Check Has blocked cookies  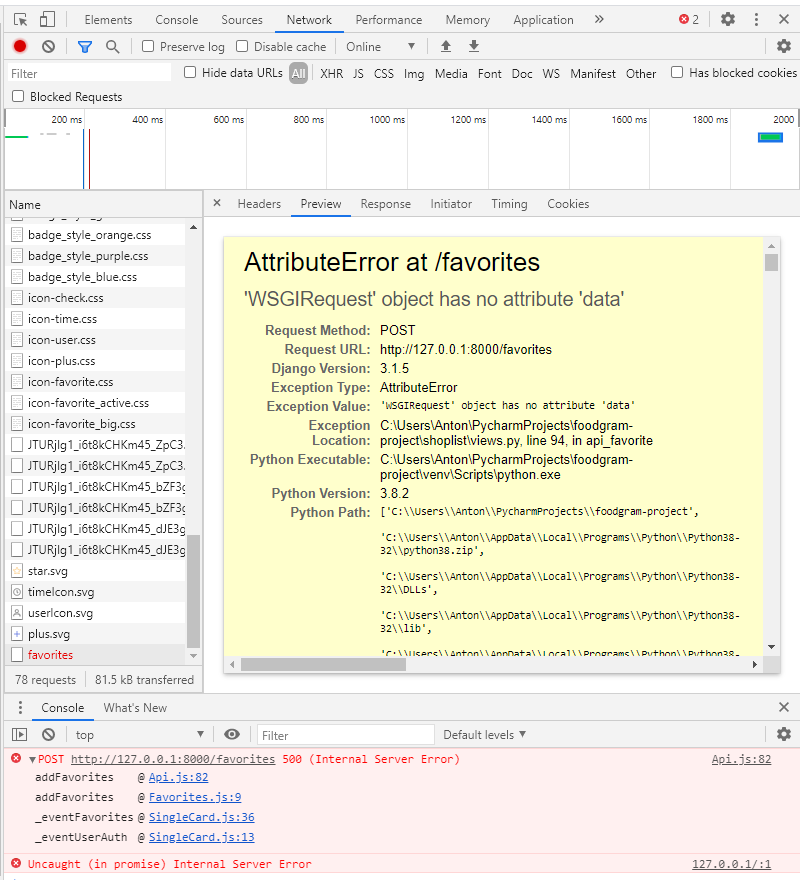(x=677, y=72)
